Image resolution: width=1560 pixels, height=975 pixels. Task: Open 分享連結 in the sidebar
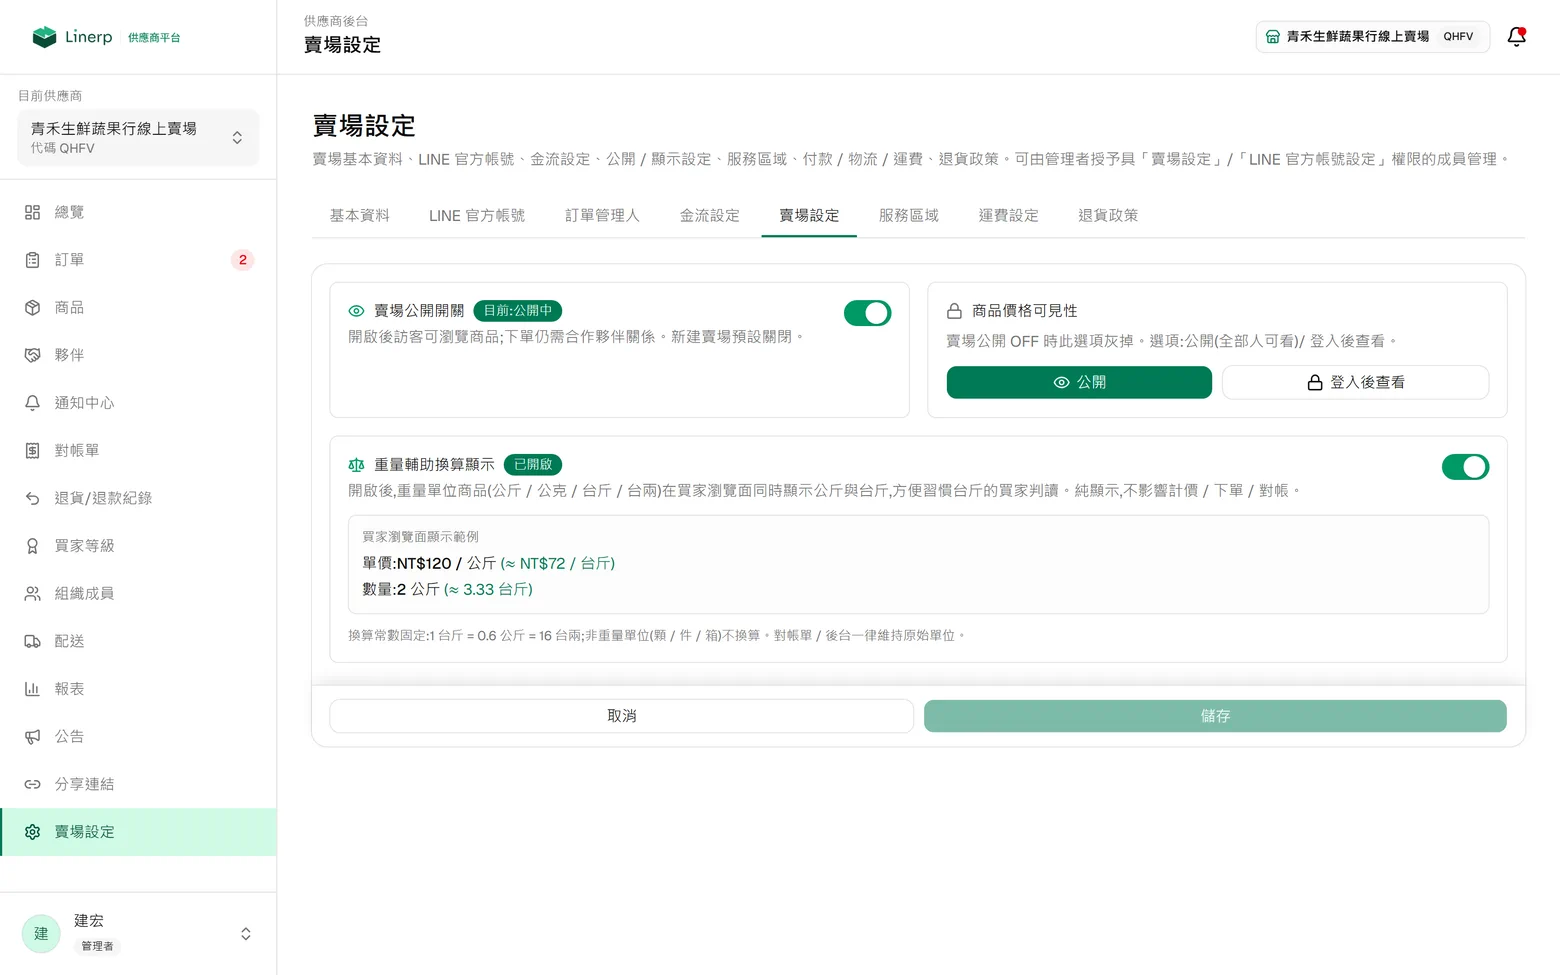[138, 784]
